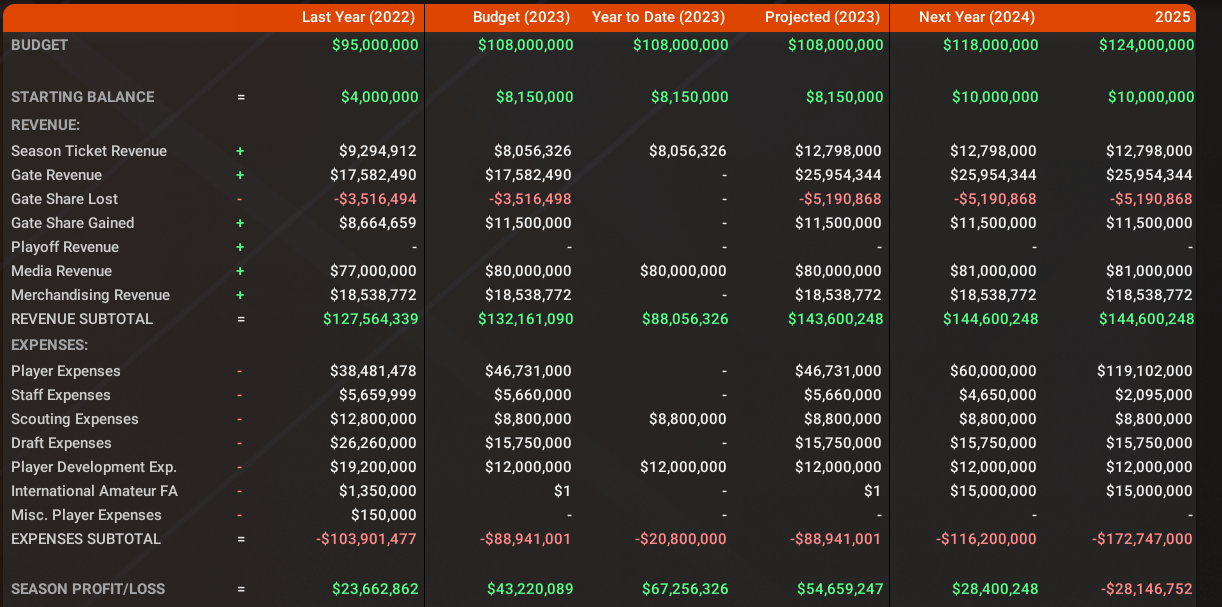Click the minus sign beside Gate Share Lost

click(240, 199)
